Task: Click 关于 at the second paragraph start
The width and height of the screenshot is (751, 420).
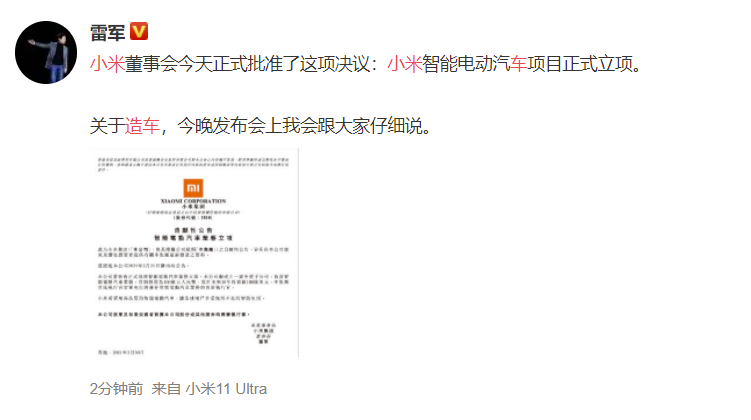Action: (x=107, y=126)
